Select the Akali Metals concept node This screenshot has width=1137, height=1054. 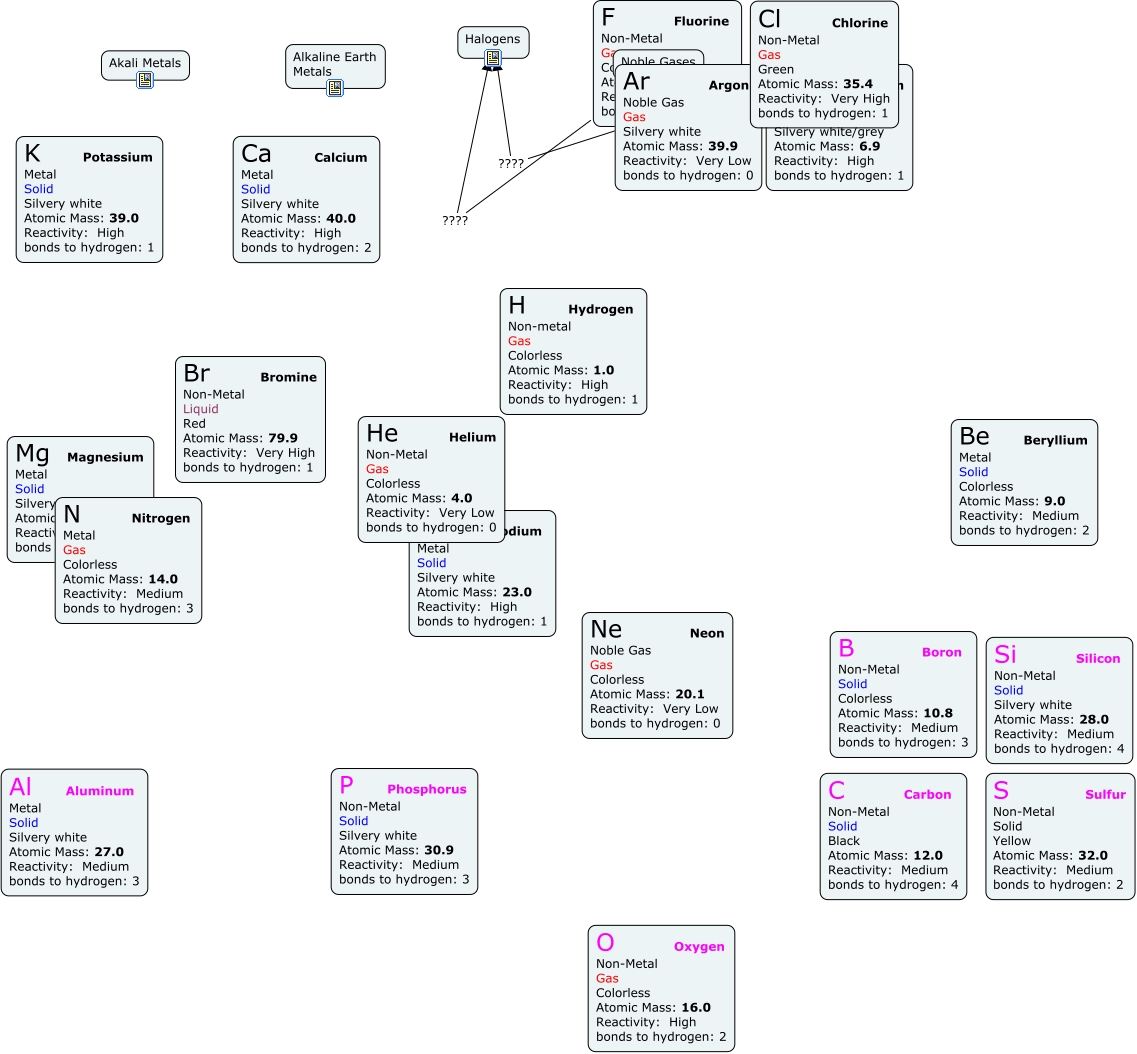[145, 62]
